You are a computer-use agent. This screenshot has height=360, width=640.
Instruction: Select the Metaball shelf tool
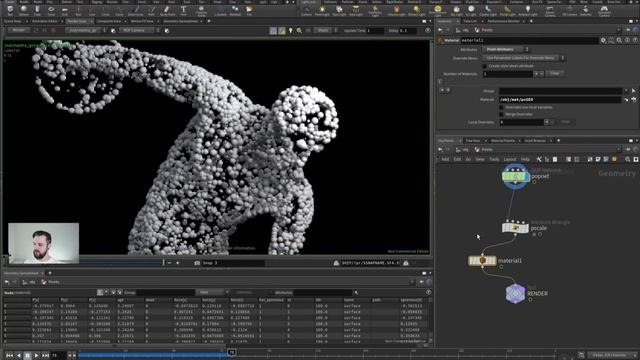tap(235, 11)
